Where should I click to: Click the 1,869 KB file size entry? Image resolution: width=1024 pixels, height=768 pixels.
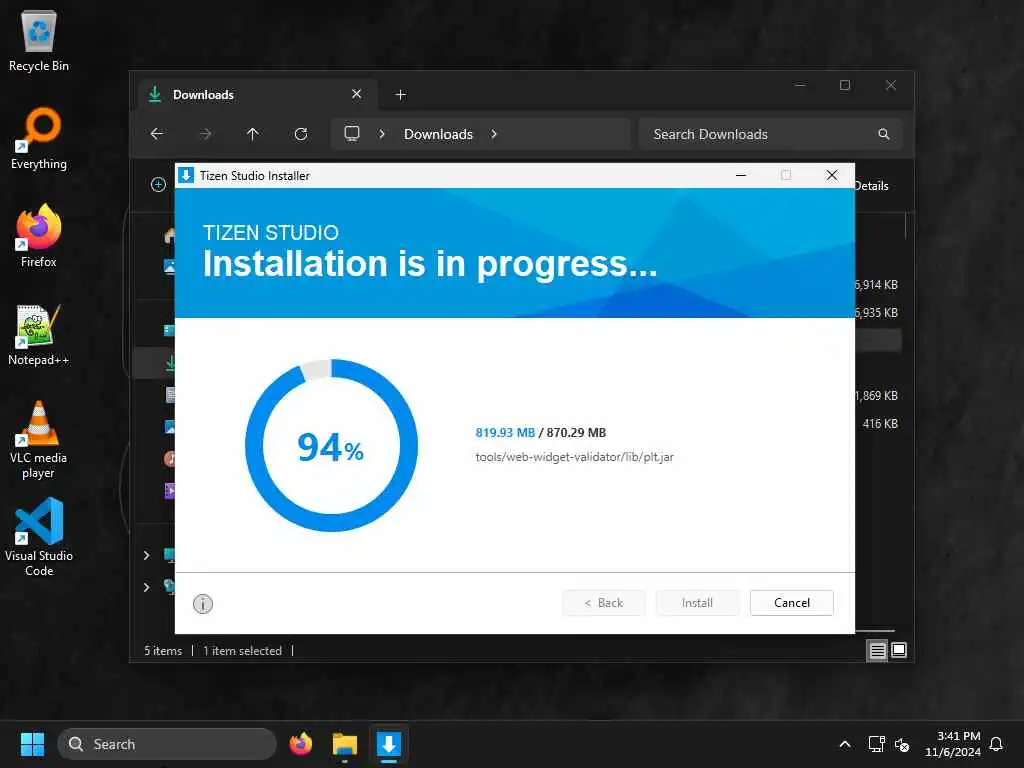click(x=876, y=395)
